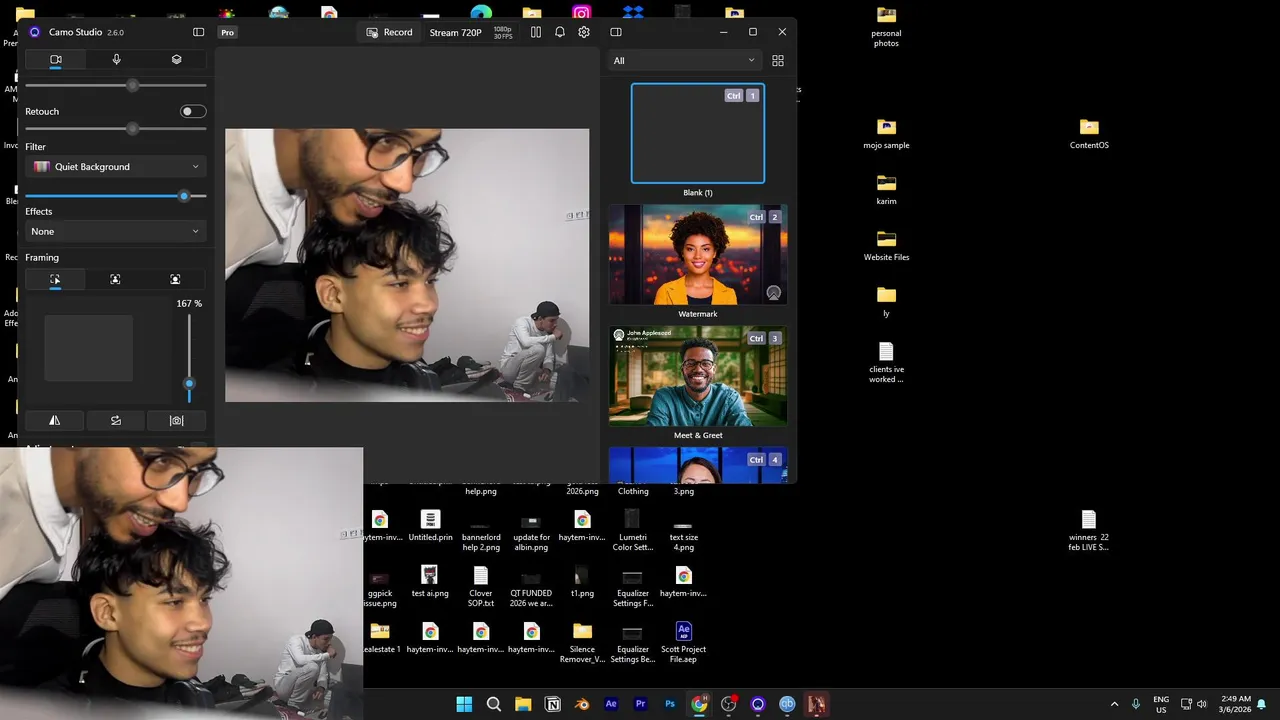Select the Silence Remover folder on desktop
Screen dimensions: 1280x720
click(x=582, y=643)
